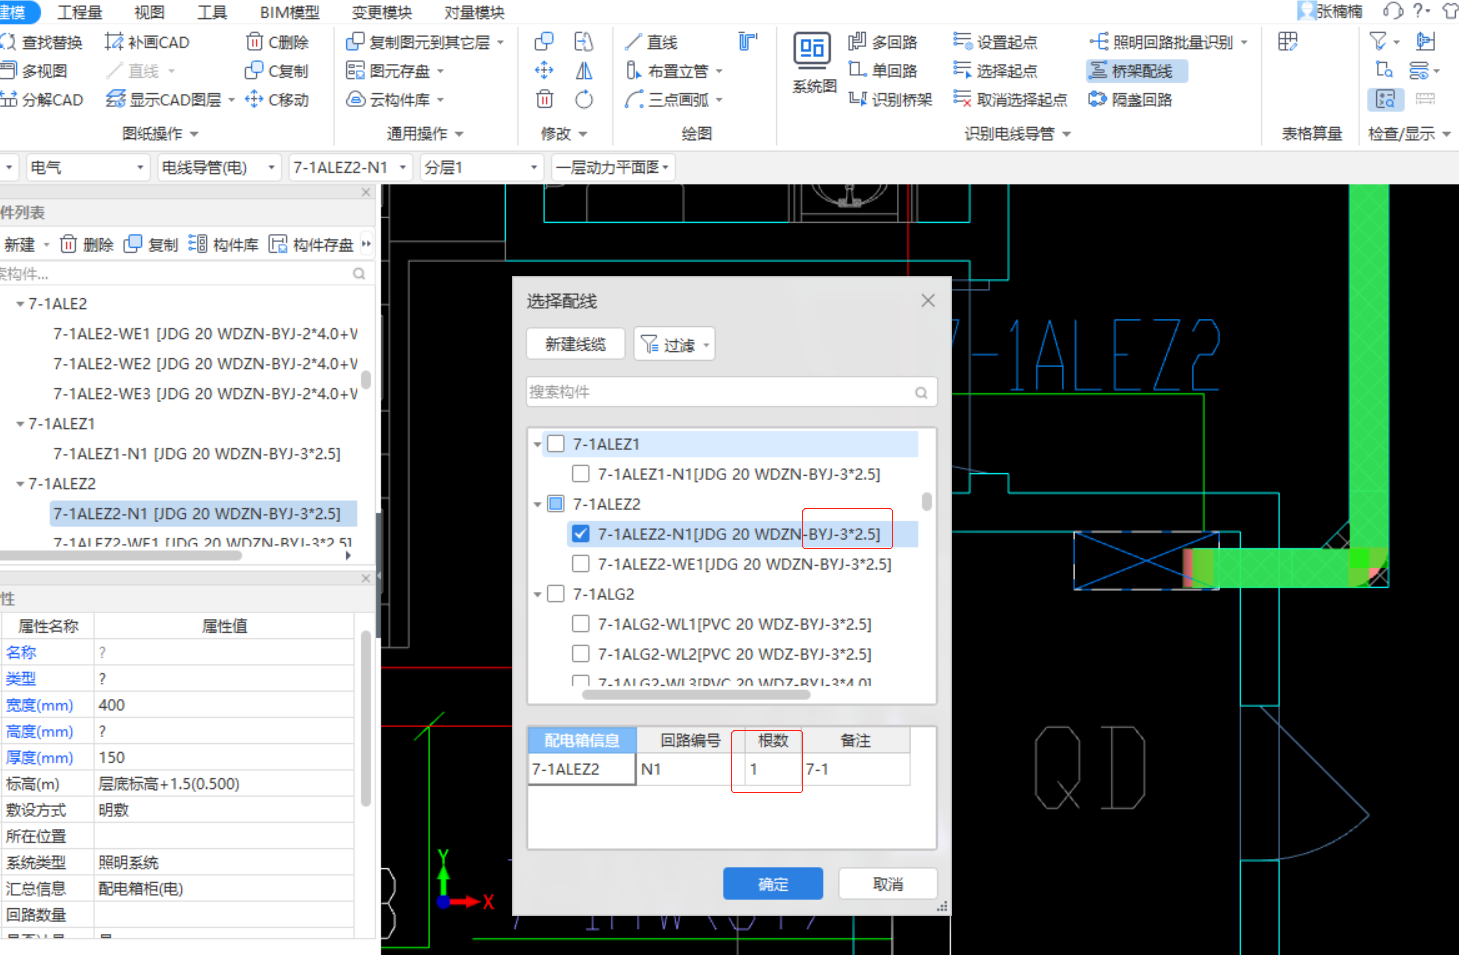Open BIM模型 ribbon tab
This screenshot has height=955, width=1459.
click(x=290, y=12)
